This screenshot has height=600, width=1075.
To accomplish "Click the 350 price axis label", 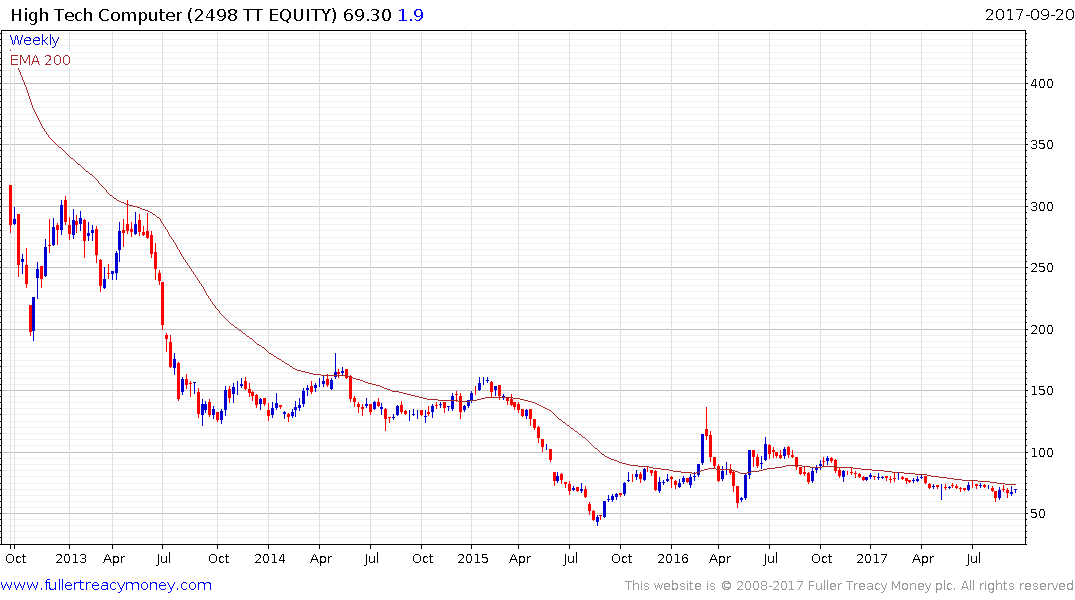I will (x=1042, y=145).
